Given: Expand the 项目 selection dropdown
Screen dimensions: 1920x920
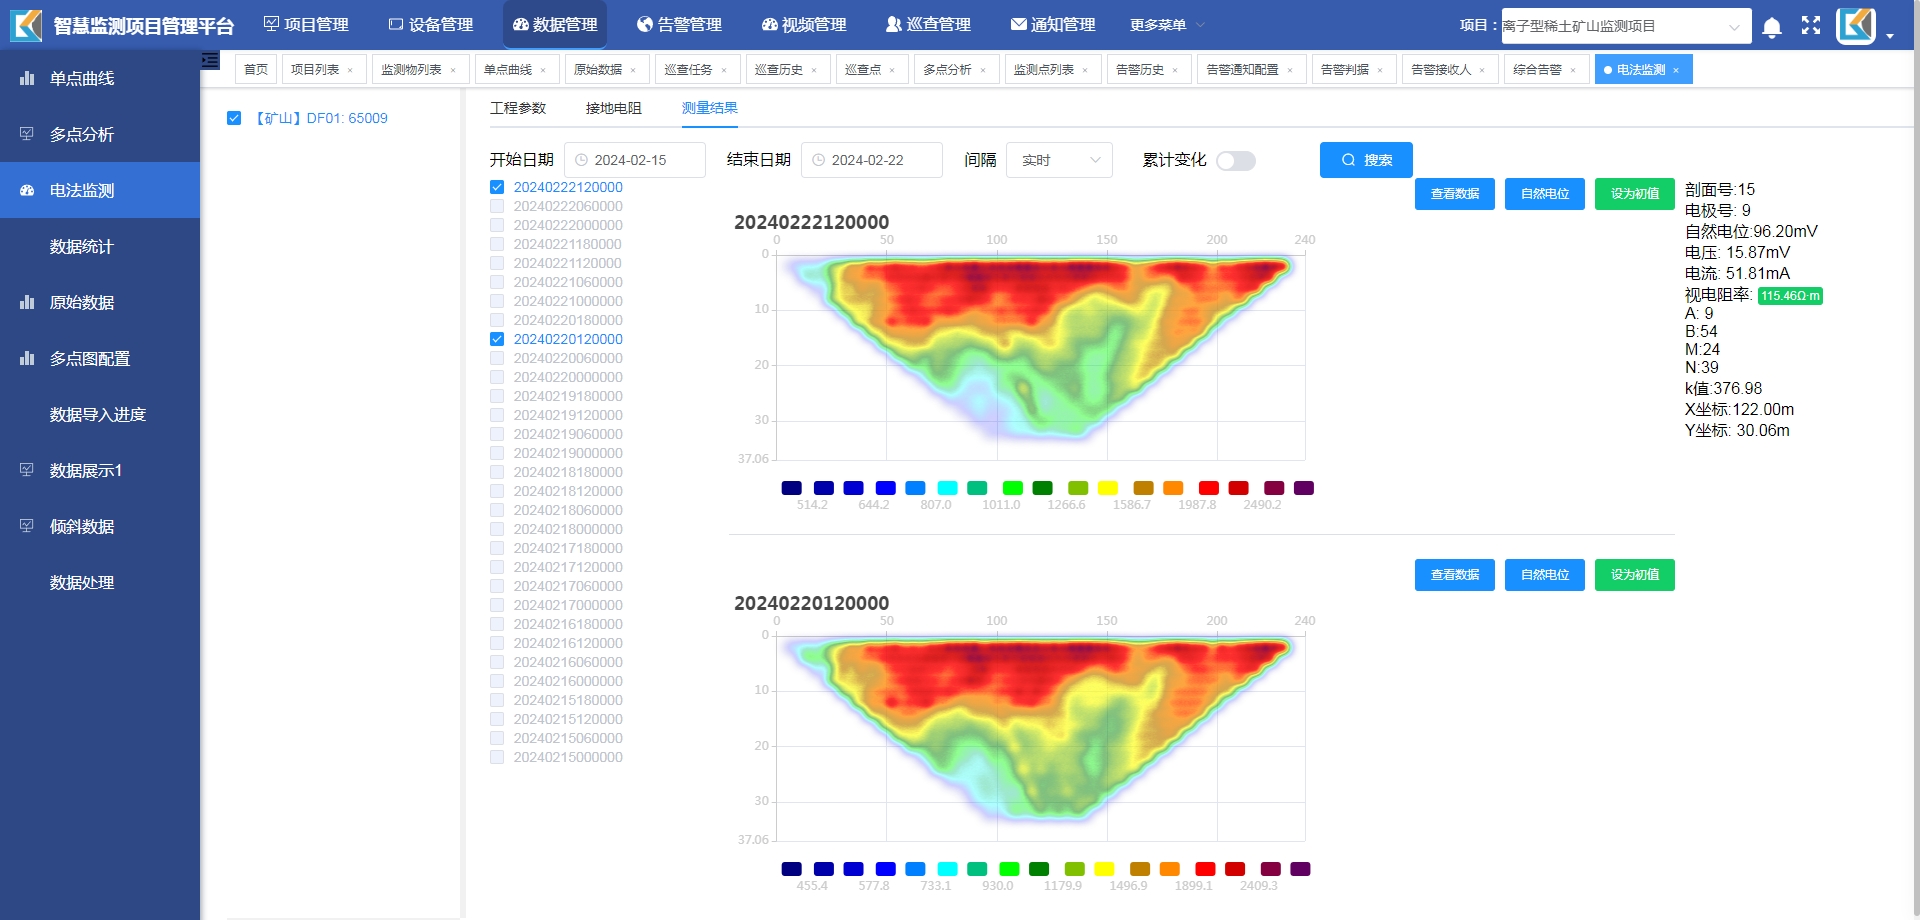Looking at the screenshot, I should coord(1626,26).
